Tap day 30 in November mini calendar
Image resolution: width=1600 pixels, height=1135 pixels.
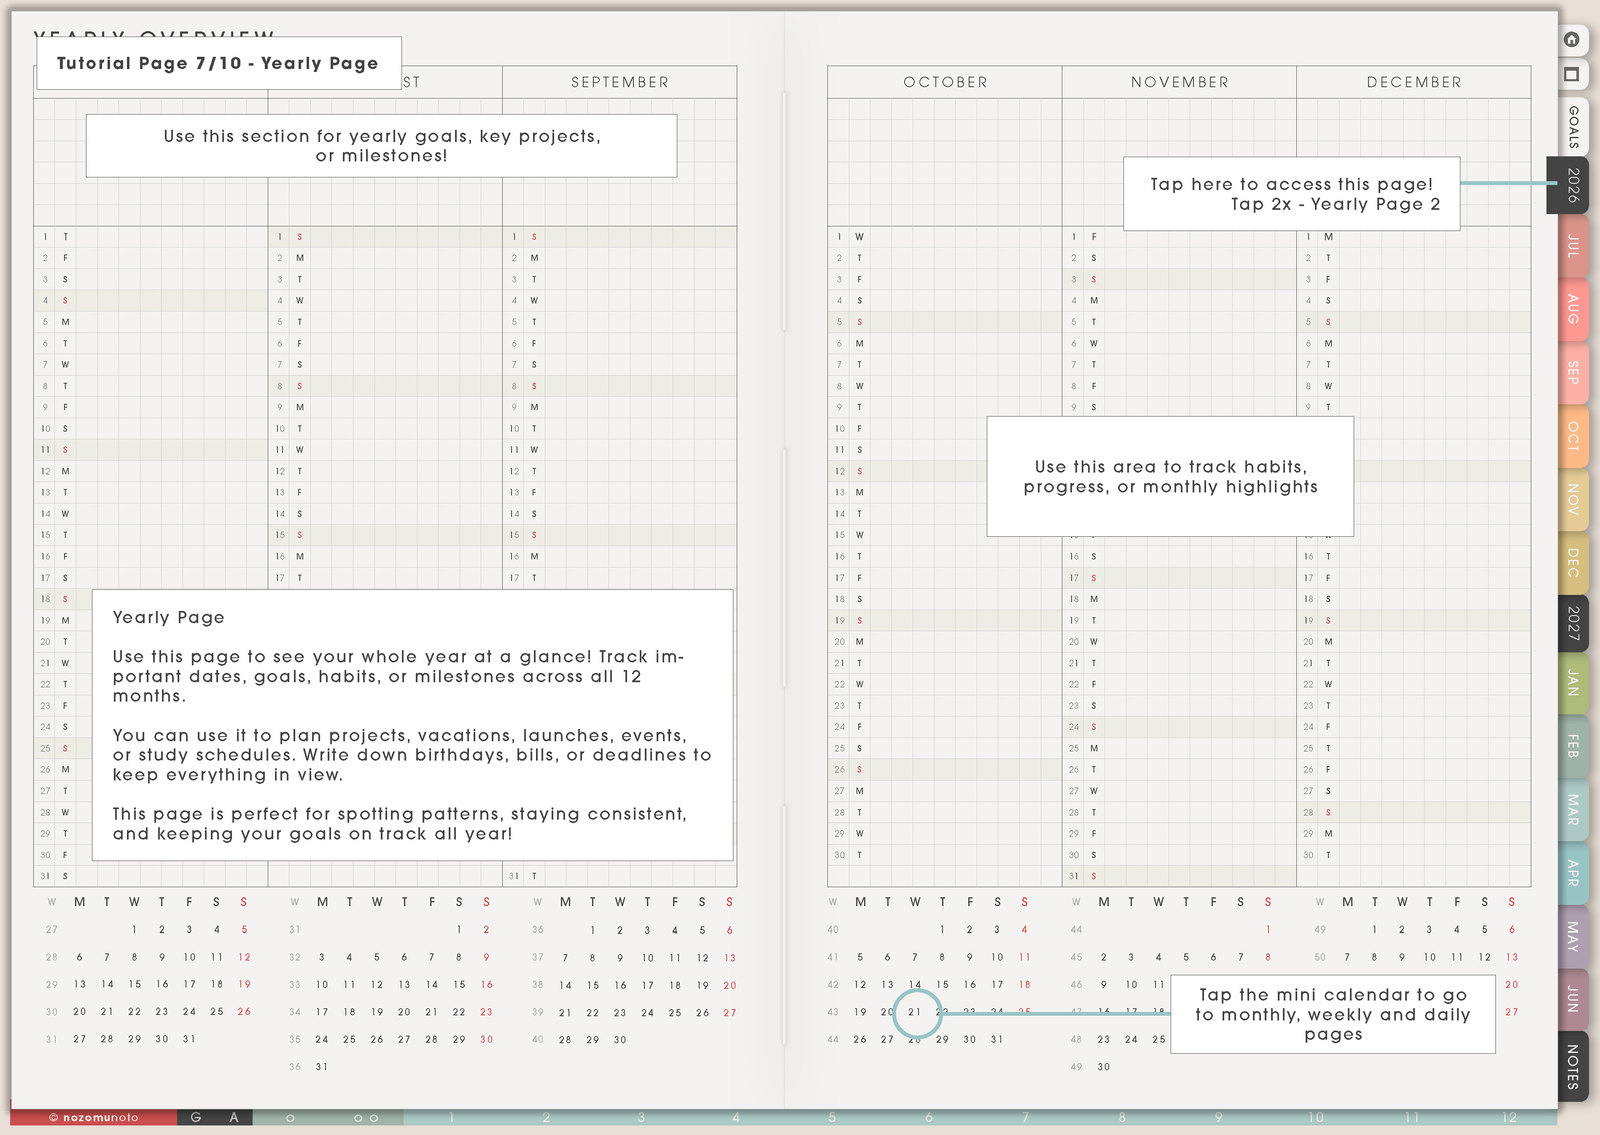coord(1104,1067)
